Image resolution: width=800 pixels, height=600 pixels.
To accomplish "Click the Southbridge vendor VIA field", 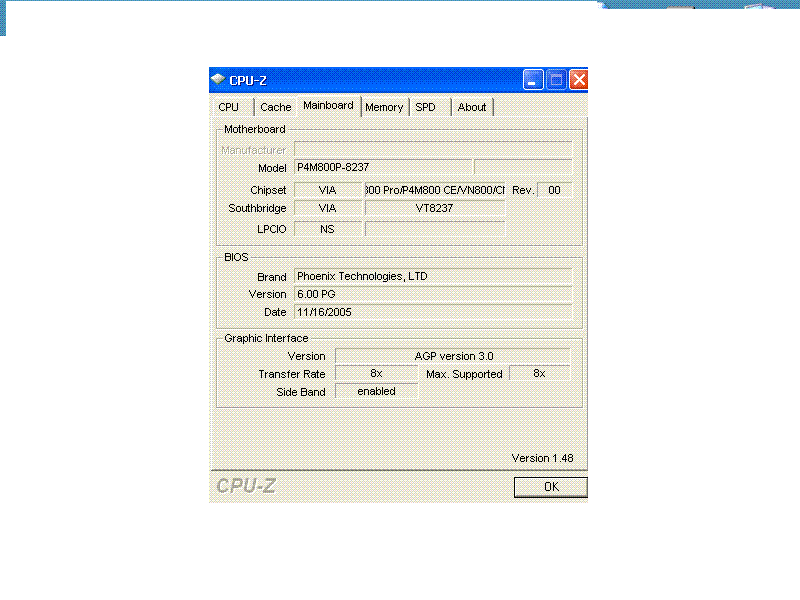I will pyautogui.click(x=328, y=208).
